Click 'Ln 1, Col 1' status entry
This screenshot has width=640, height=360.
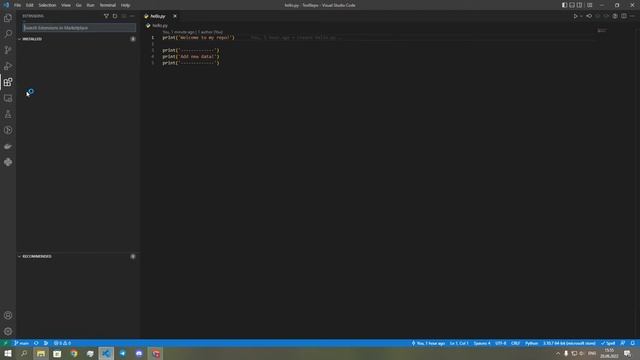459,343
